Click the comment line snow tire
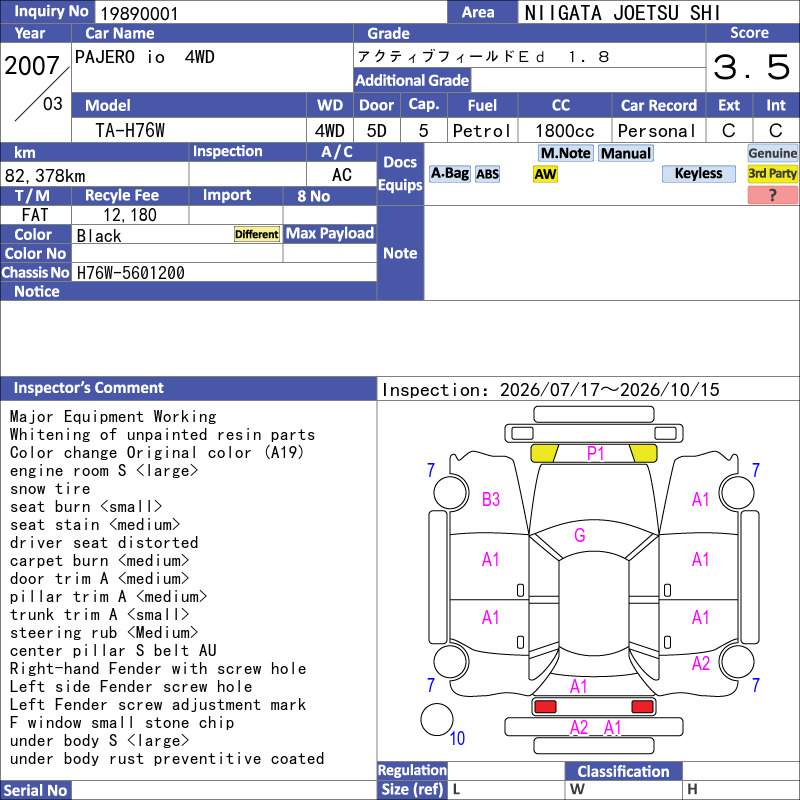Viewport: 800px width, 800px height. pyautogui.click(x=50, y=489)
